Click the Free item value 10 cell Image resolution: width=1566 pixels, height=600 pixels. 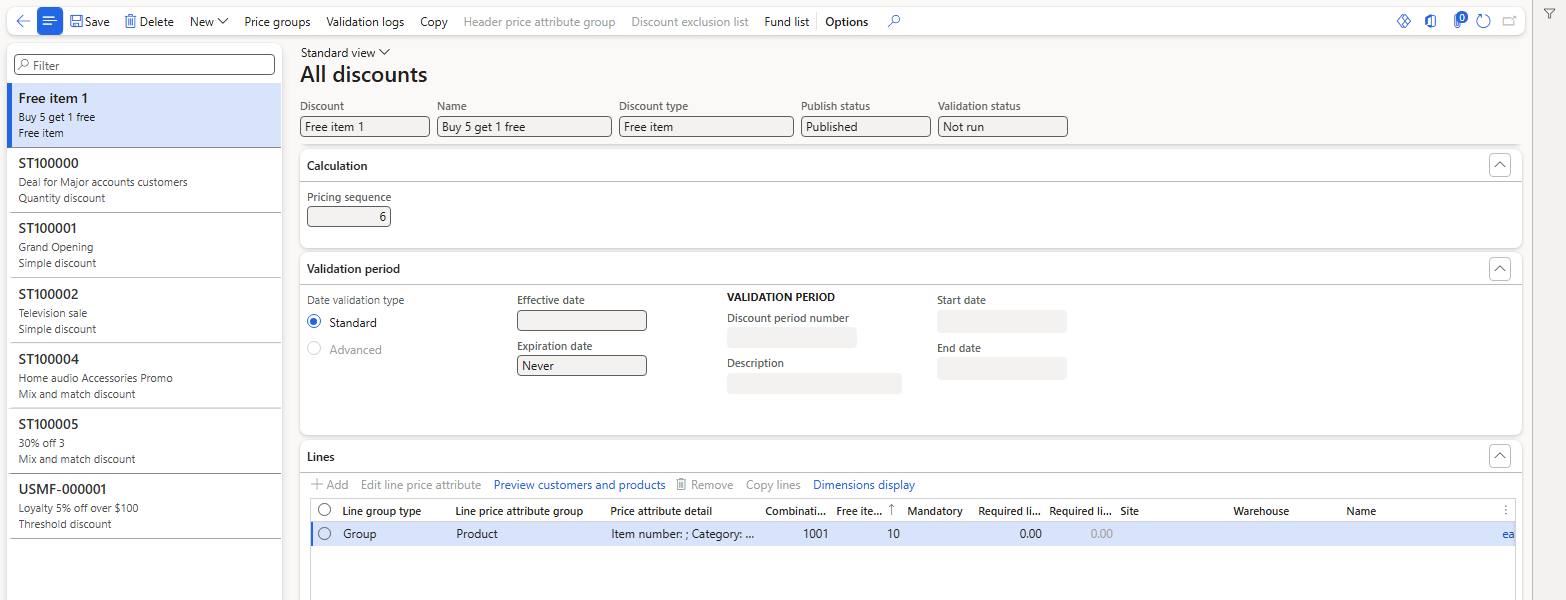tap(869, 534)
